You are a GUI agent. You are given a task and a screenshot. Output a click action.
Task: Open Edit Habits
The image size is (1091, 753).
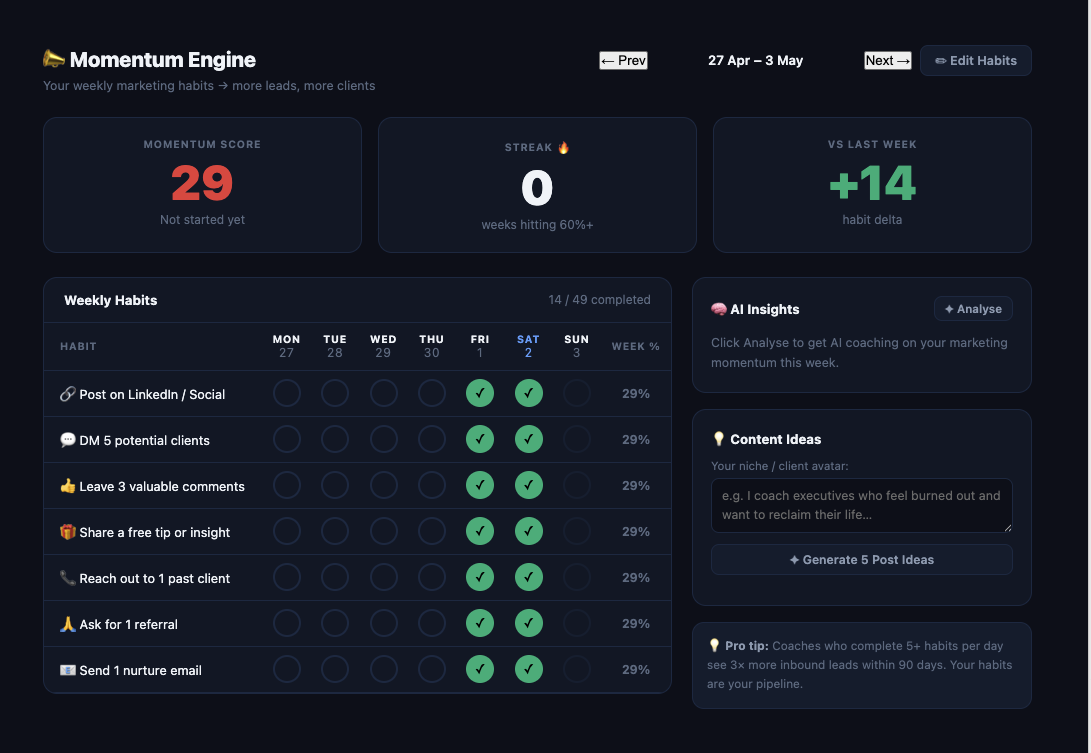[975, 61]
